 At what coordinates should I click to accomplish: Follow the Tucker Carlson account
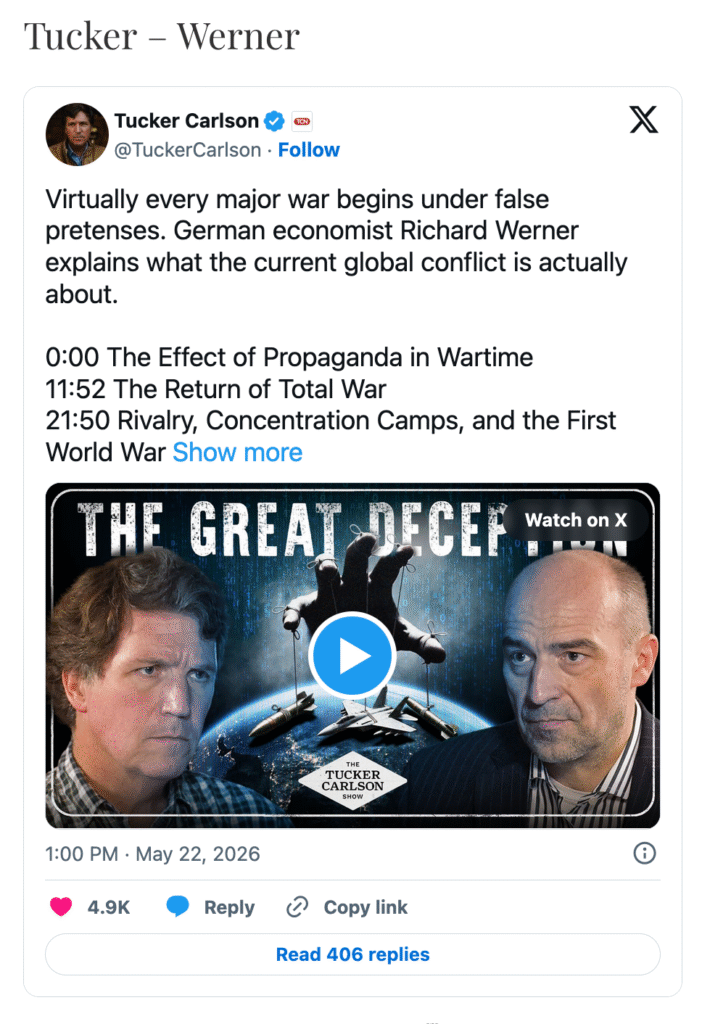coord(309,150)
